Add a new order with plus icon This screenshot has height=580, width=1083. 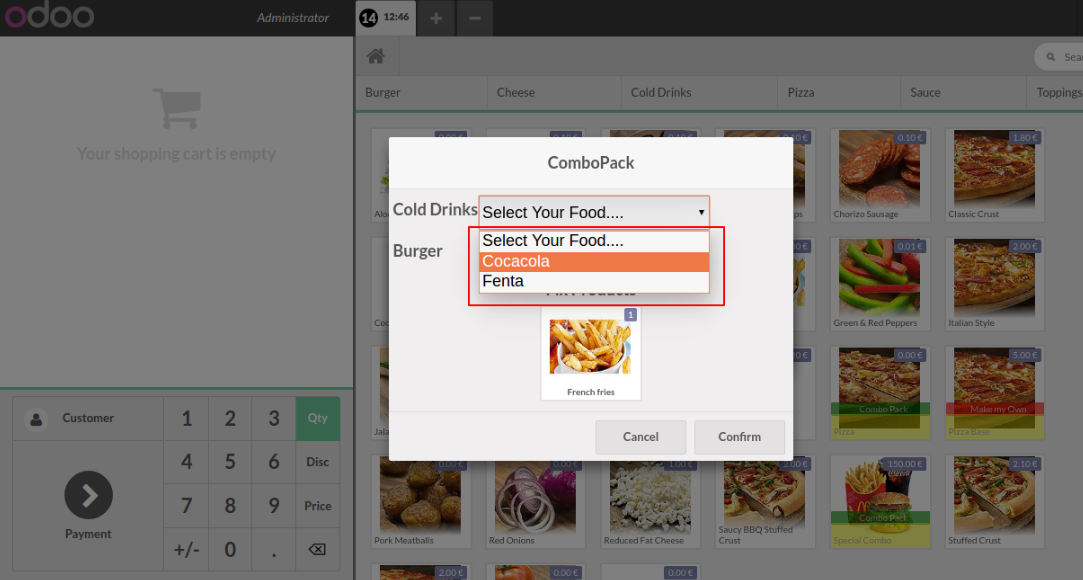coord(436,18)
